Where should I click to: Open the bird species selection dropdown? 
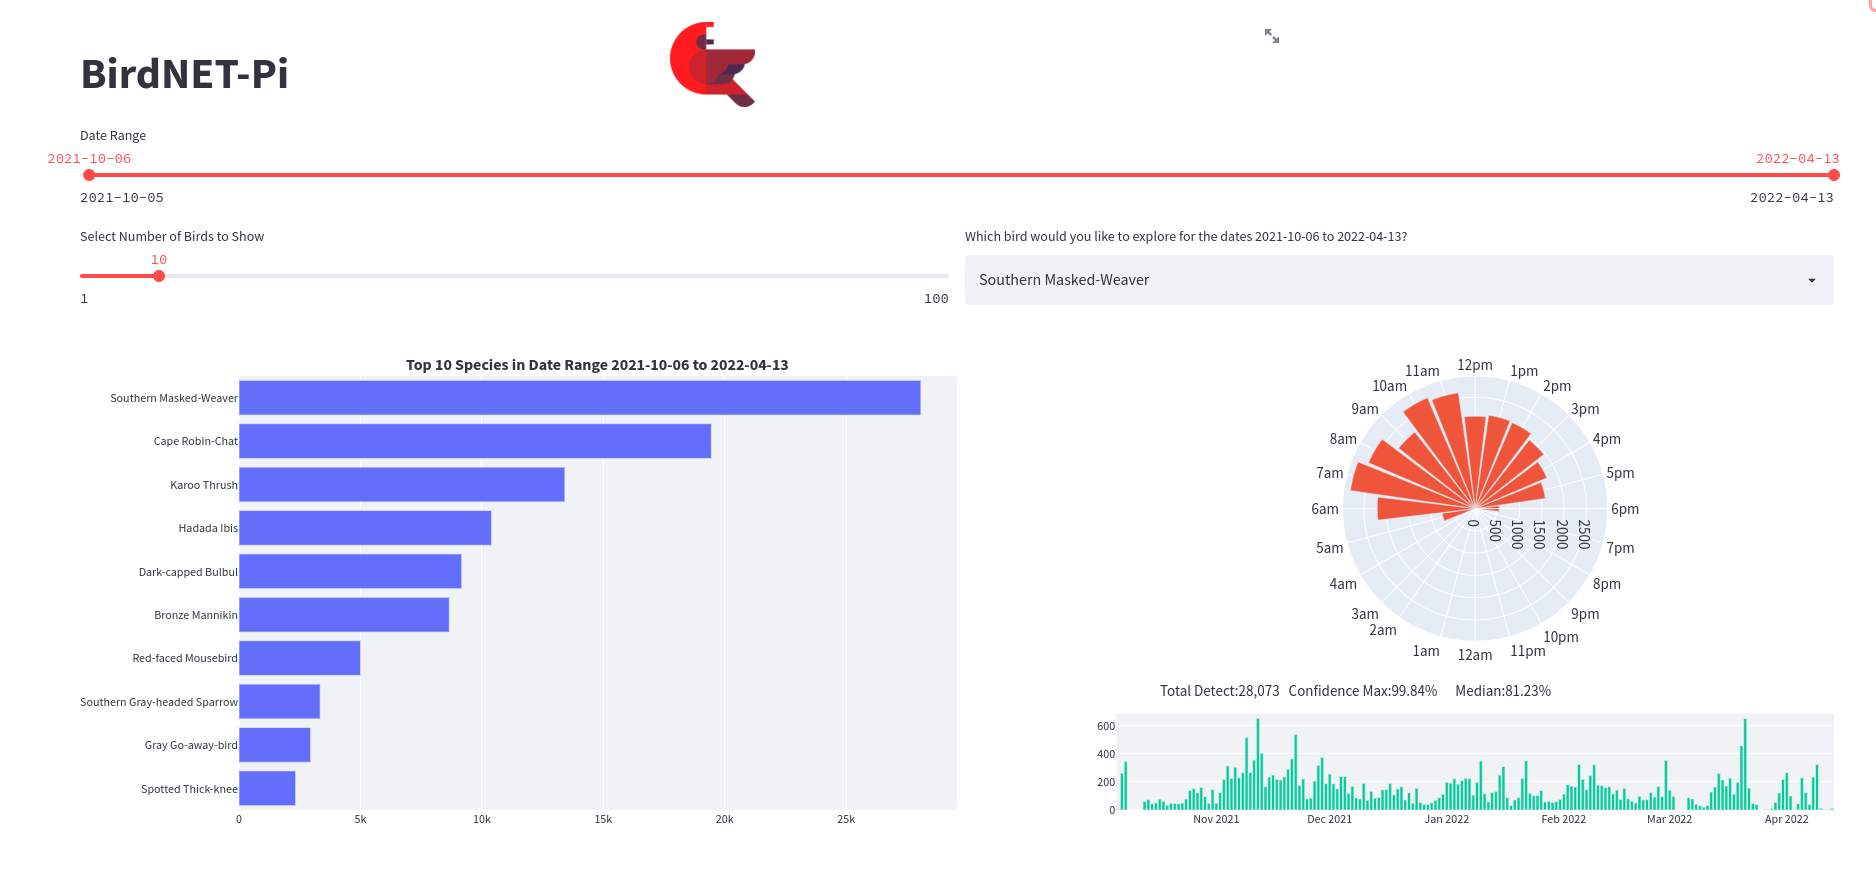coord(1398,280)
